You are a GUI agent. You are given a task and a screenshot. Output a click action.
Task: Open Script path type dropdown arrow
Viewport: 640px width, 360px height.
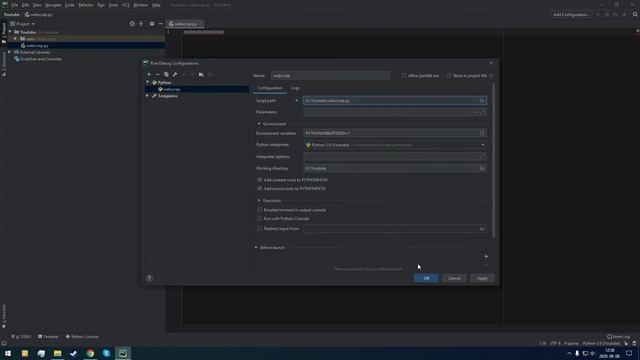coord(297,100)
